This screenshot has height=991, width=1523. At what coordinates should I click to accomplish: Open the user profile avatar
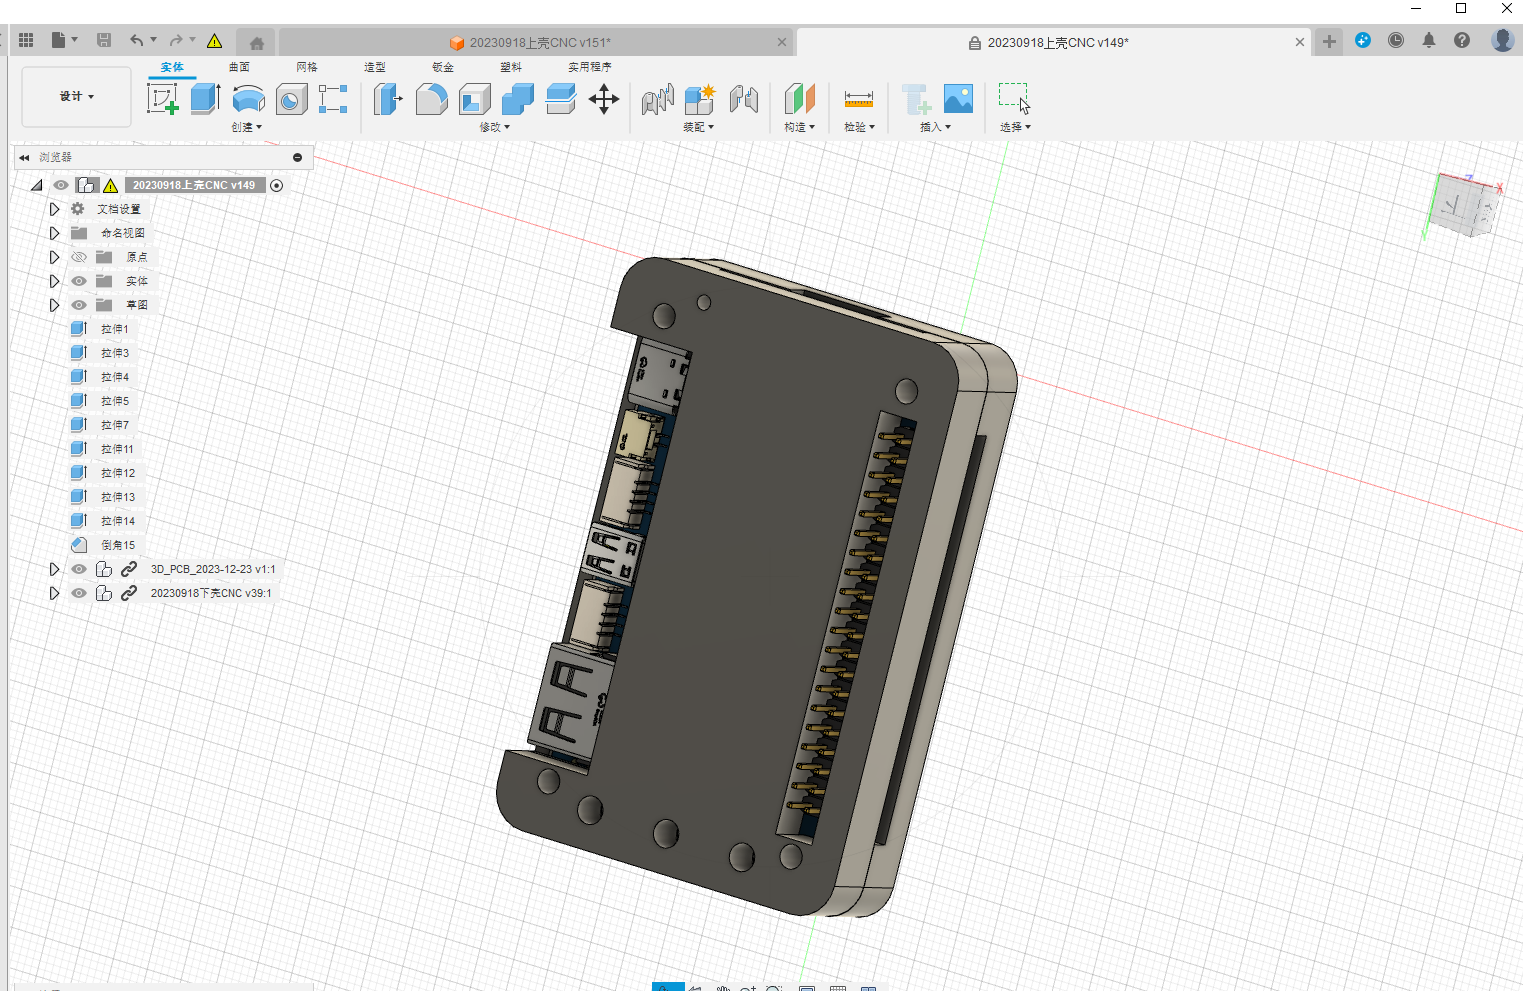[1502, 40]
